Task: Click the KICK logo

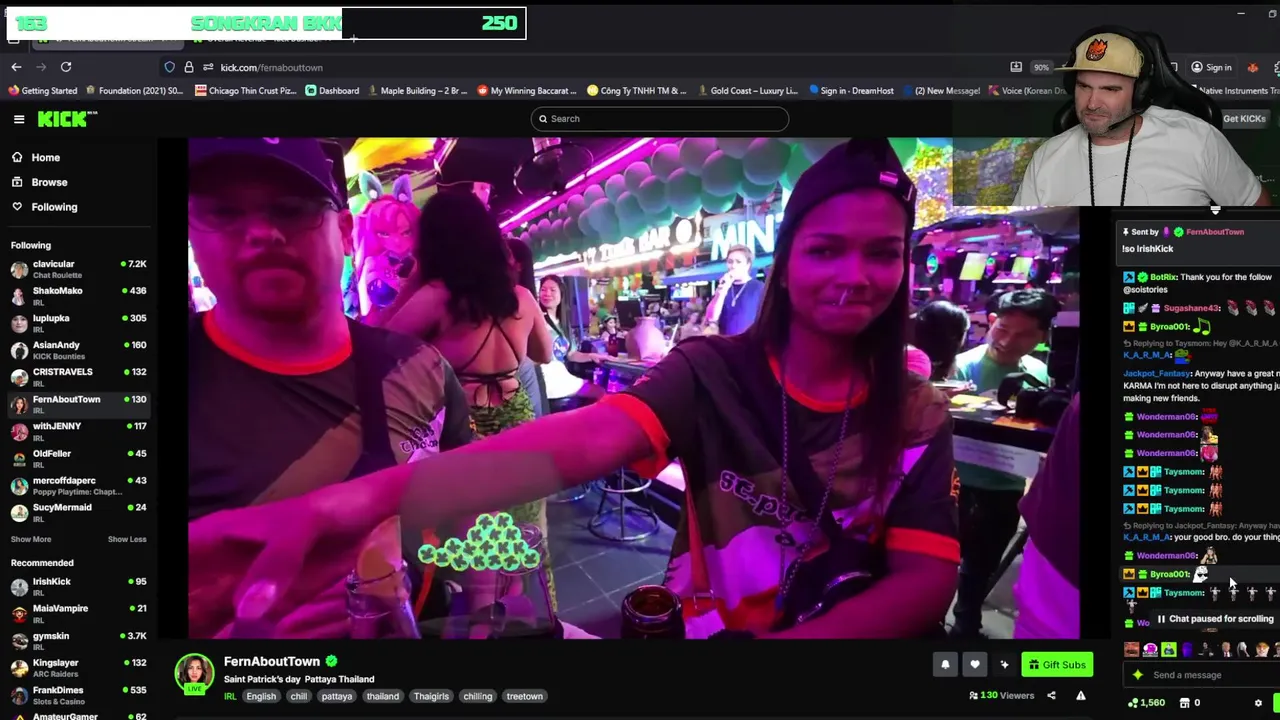Action: point(67,119)
